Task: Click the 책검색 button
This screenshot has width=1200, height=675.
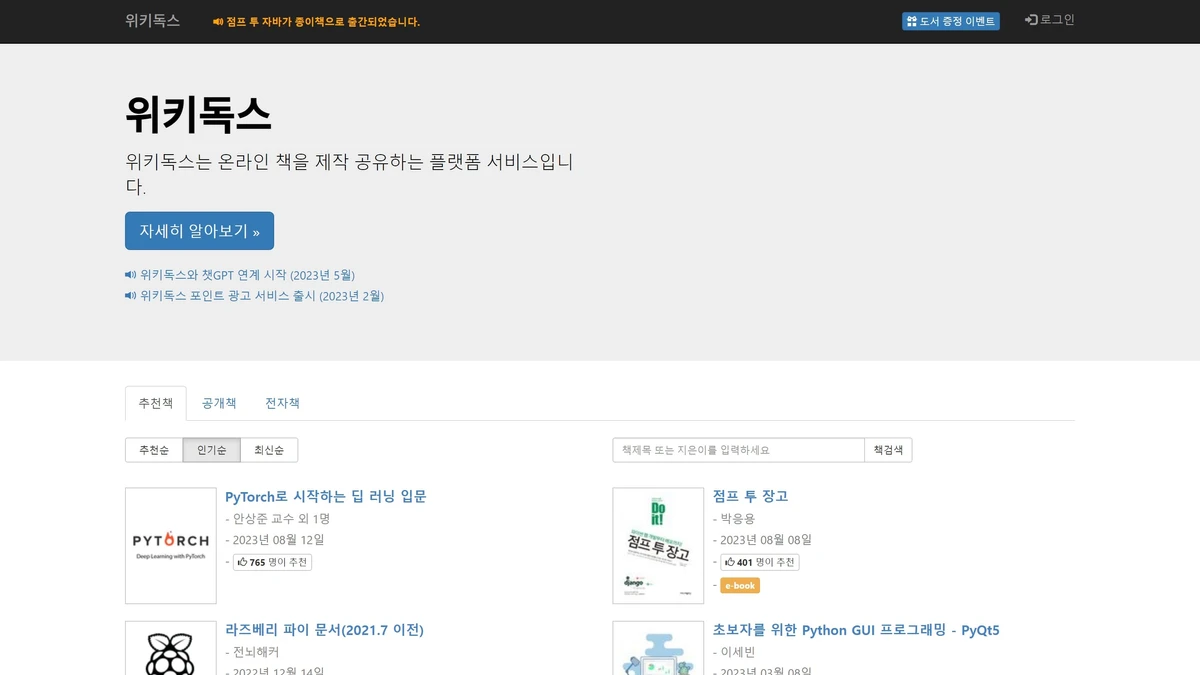Action: coord(888,450)
